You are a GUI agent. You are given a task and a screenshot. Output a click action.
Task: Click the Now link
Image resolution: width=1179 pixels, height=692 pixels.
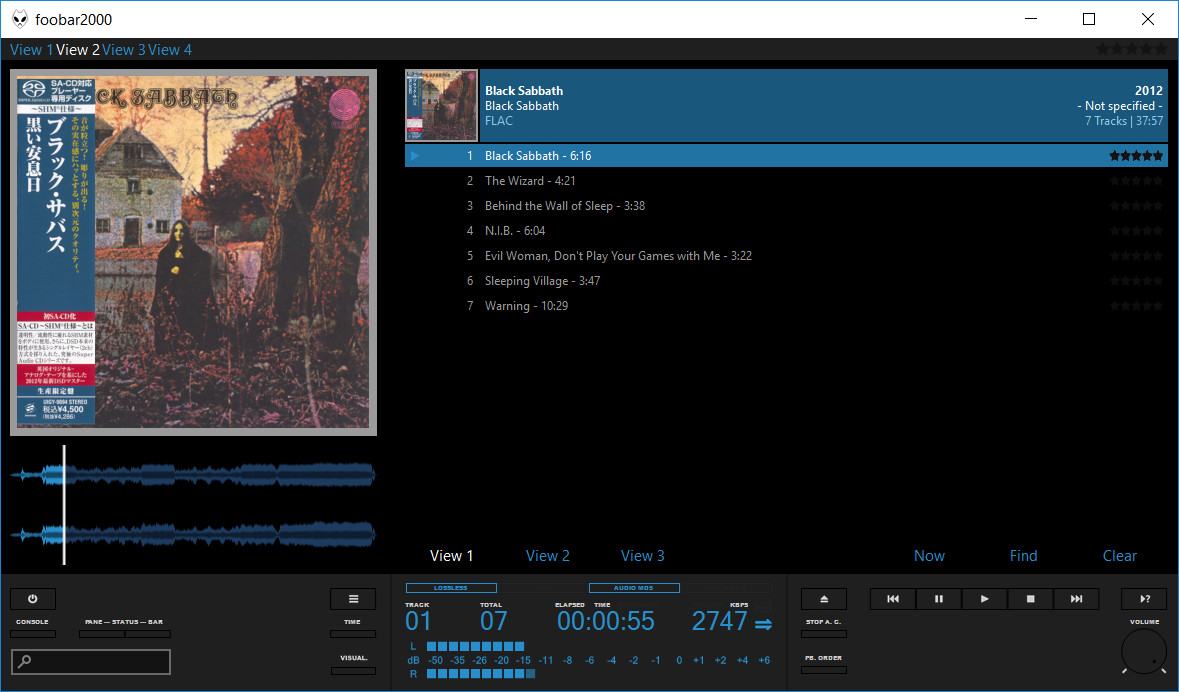[x=929, y=556]
